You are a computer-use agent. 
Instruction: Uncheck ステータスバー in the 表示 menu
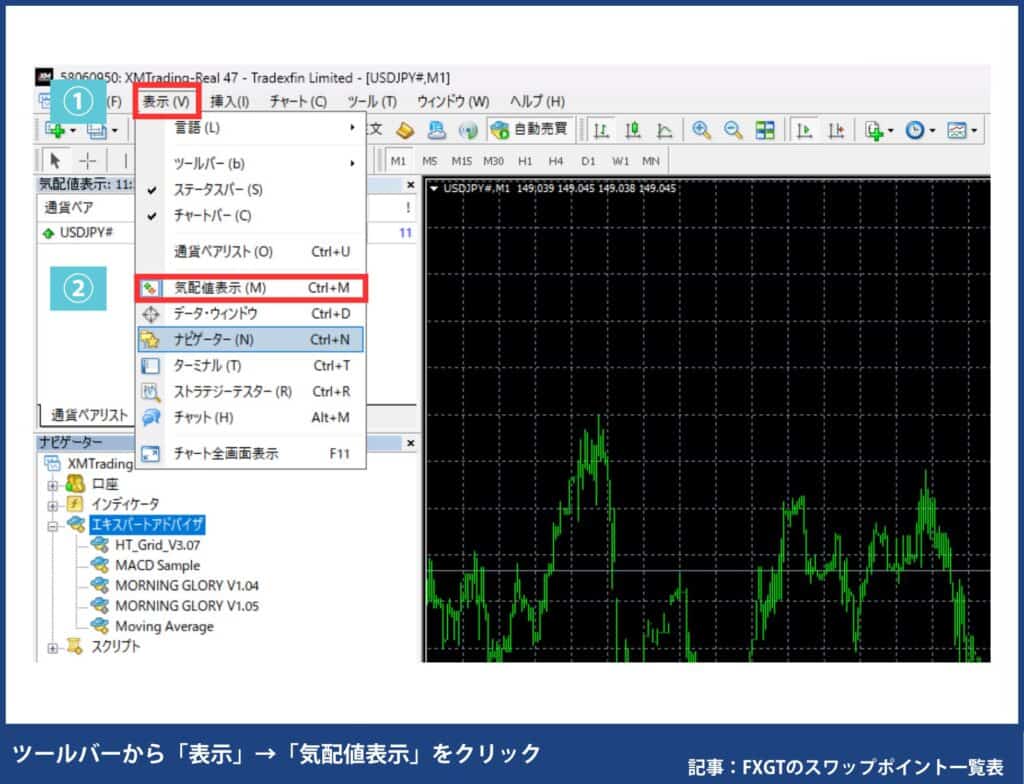[215, 188]
